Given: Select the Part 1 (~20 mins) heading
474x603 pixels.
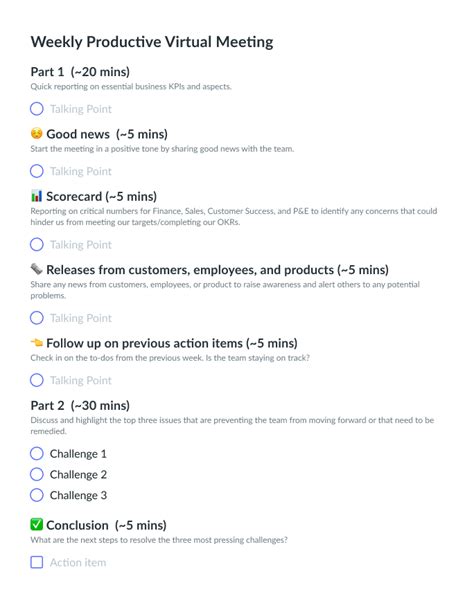Looking at the screenshot, I should pos(80,72).
